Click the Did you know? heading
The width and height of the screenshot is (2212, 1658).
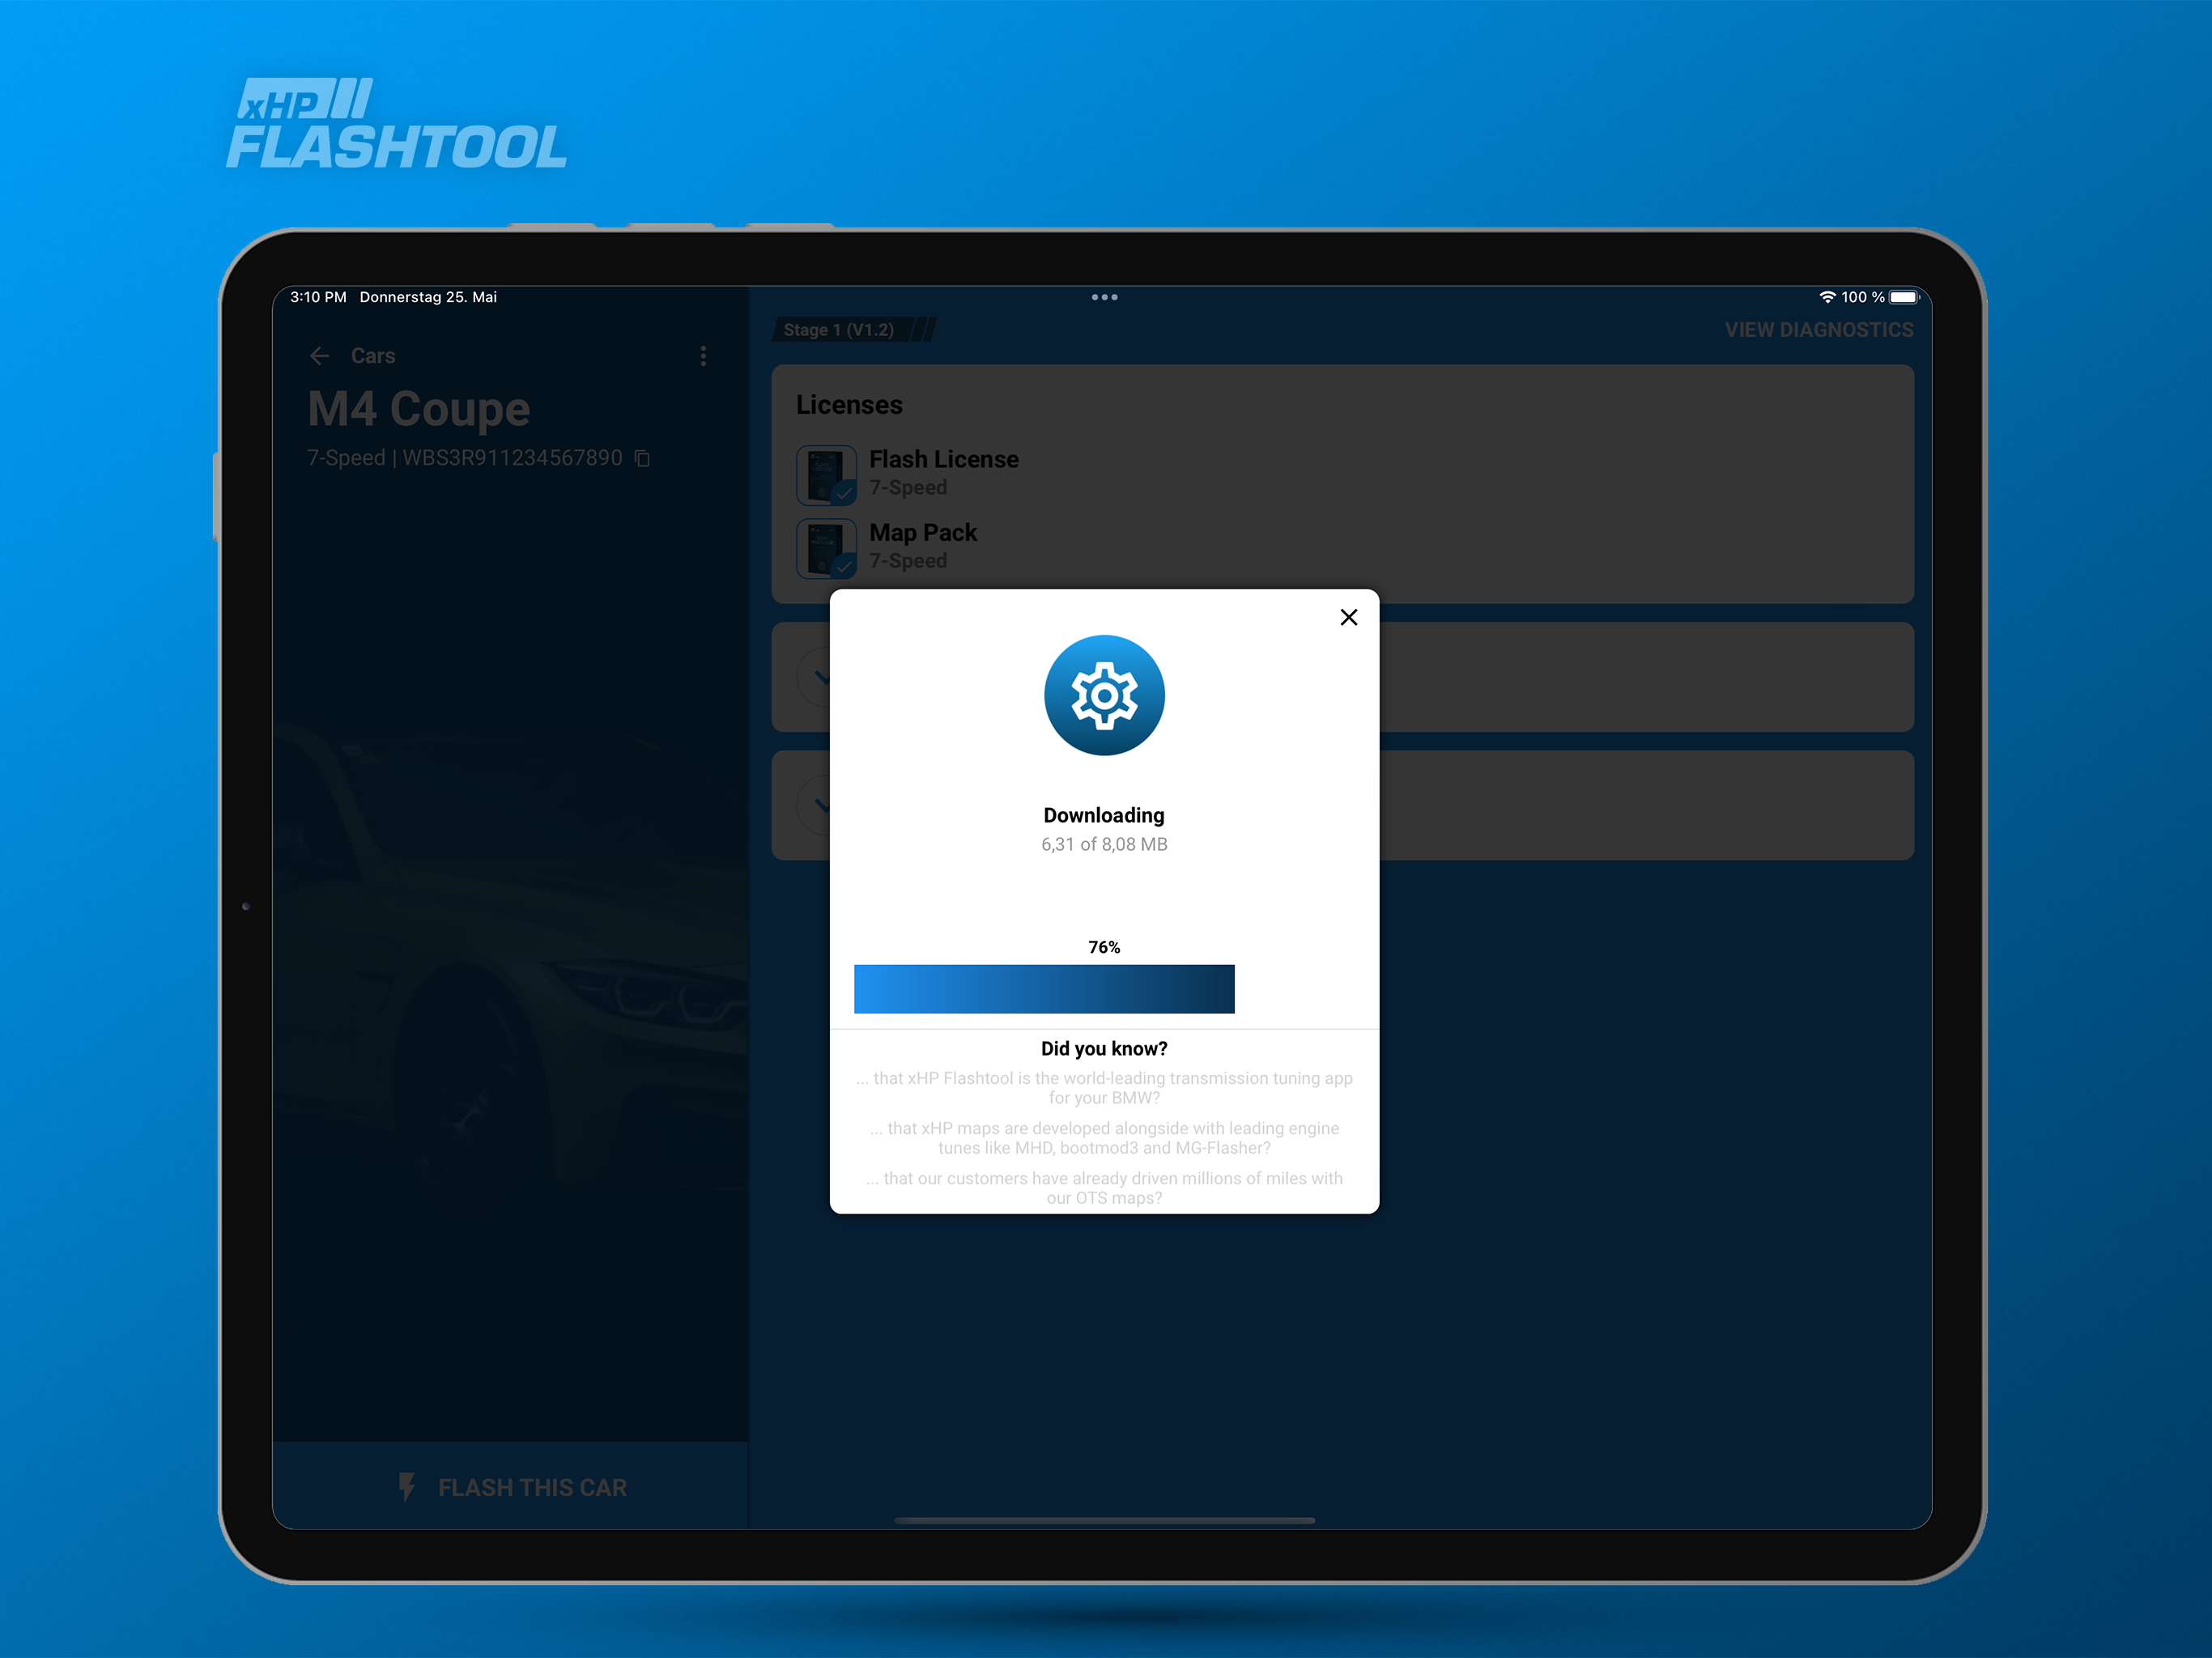click(1104, 1048)
